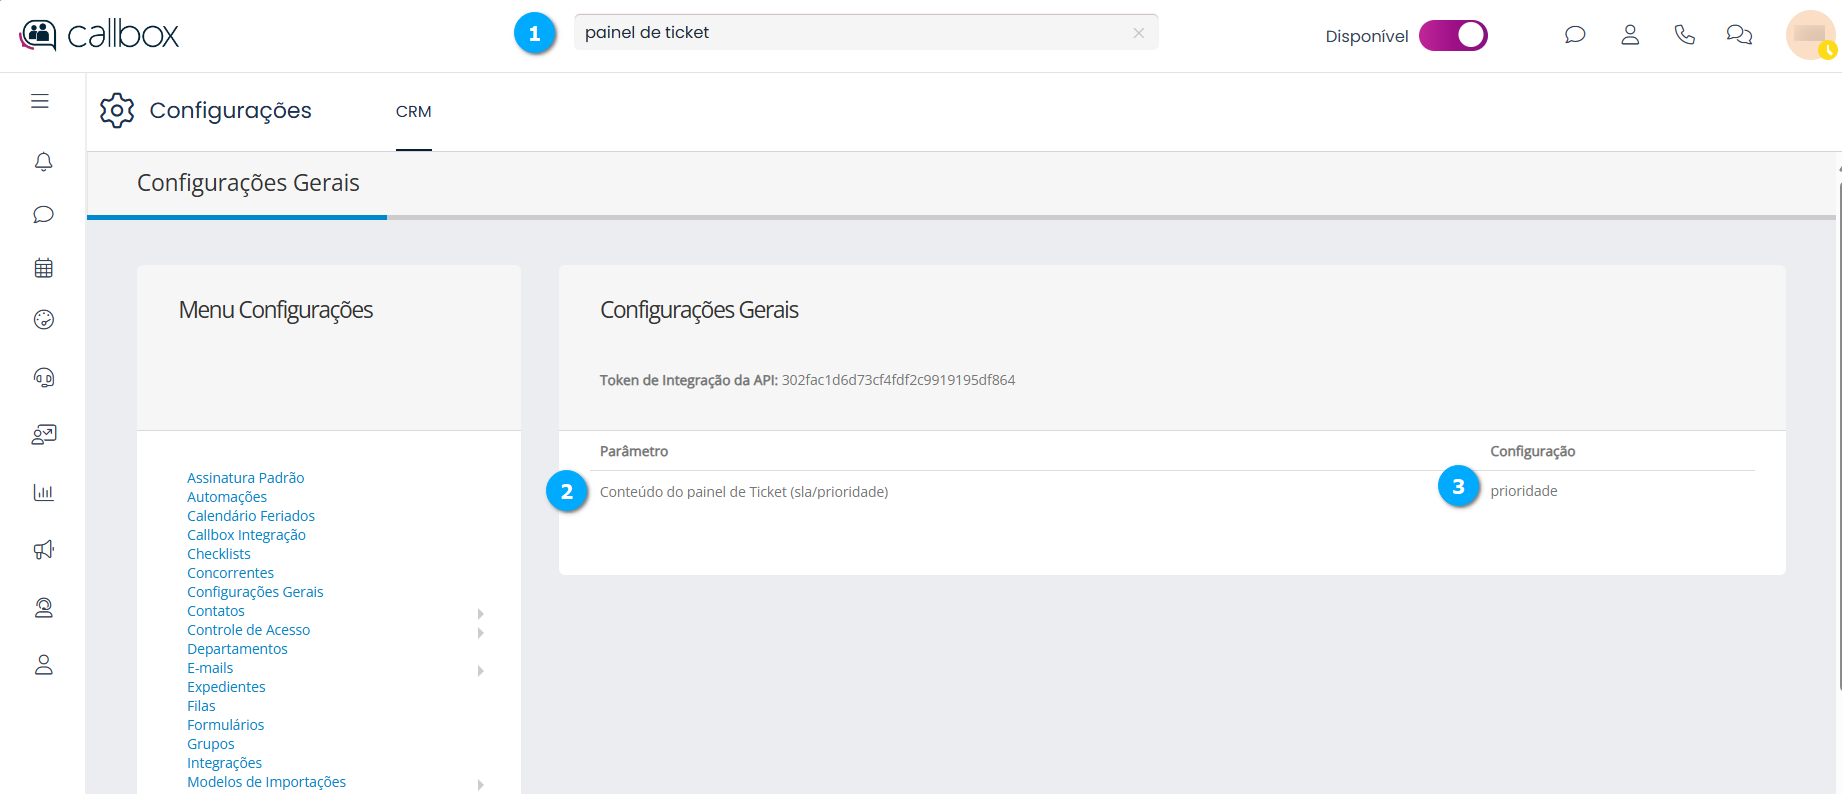Image resolution: width=1842 pixels, height=794 pixels.
Task: Open the Automações link
Action: pos(227,497)
